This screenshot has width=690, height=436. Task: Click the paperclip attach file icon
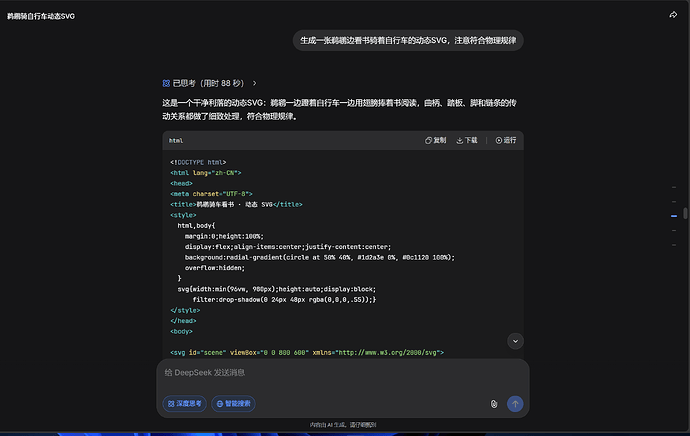coord(494,404)
